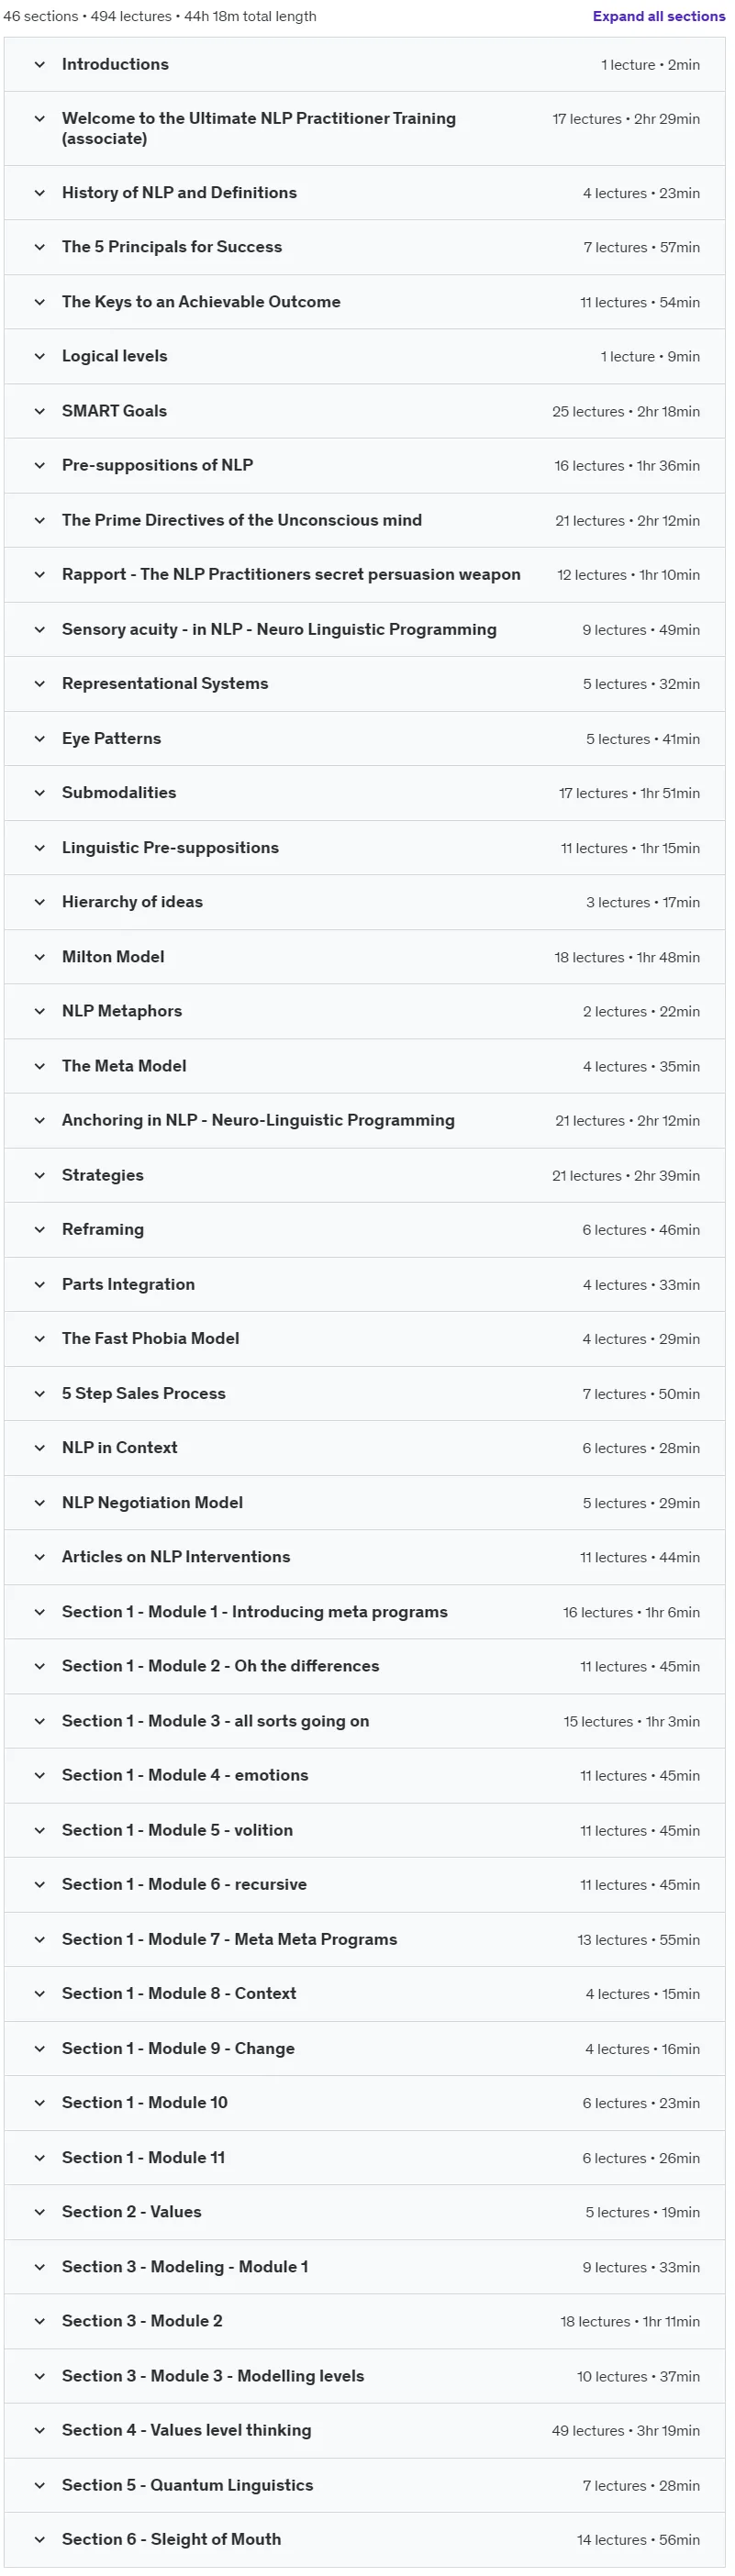Open Pre-suppositions of NLP section title
This screenshot has width=735, height=2576.
157,465
